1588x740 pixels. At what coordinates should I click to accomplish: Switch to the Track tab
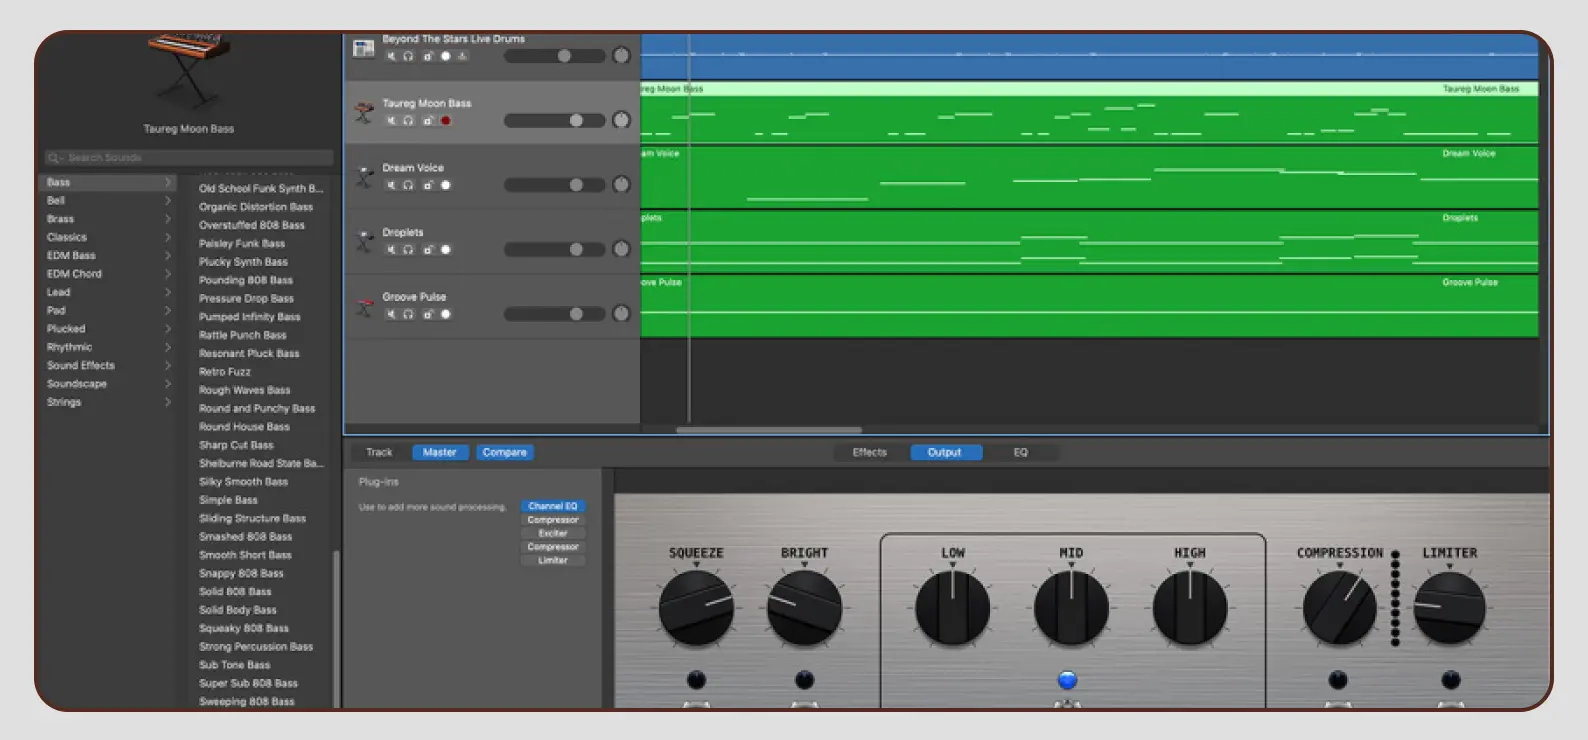tap(379, 452)
